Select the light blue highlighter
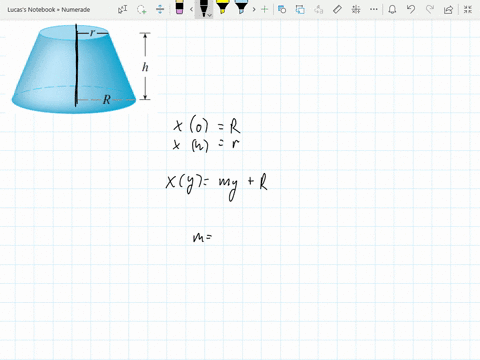480x360 pixels. (x=241, y=7)
